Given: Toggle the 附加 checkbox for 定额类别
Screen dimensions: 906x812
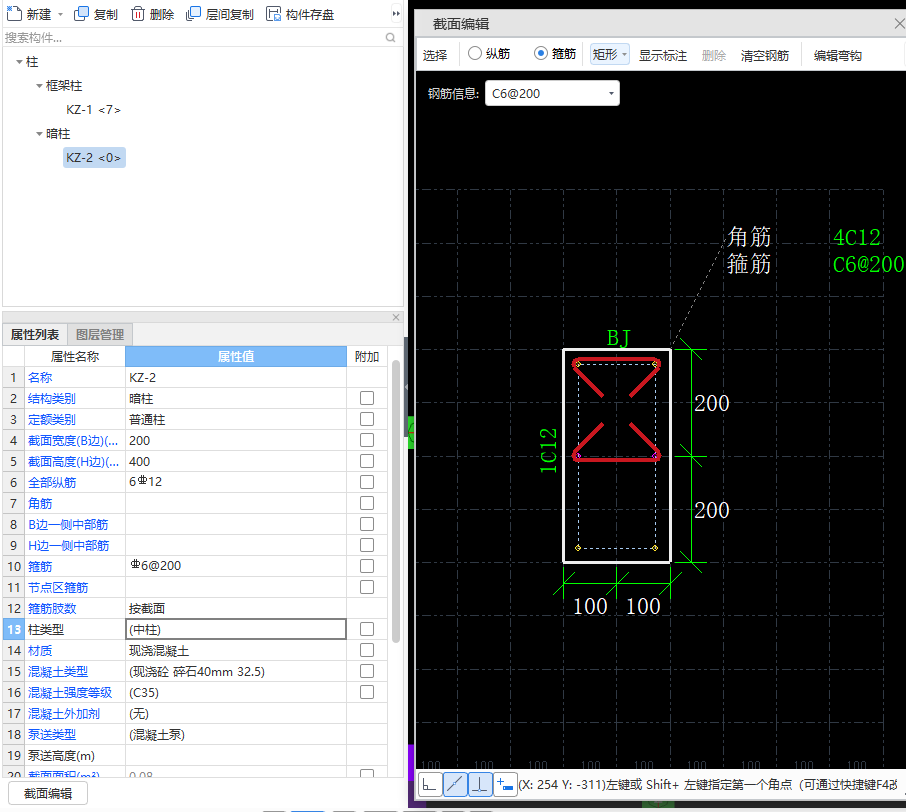Looking at the screenshot, I should (x=367, y=419).
